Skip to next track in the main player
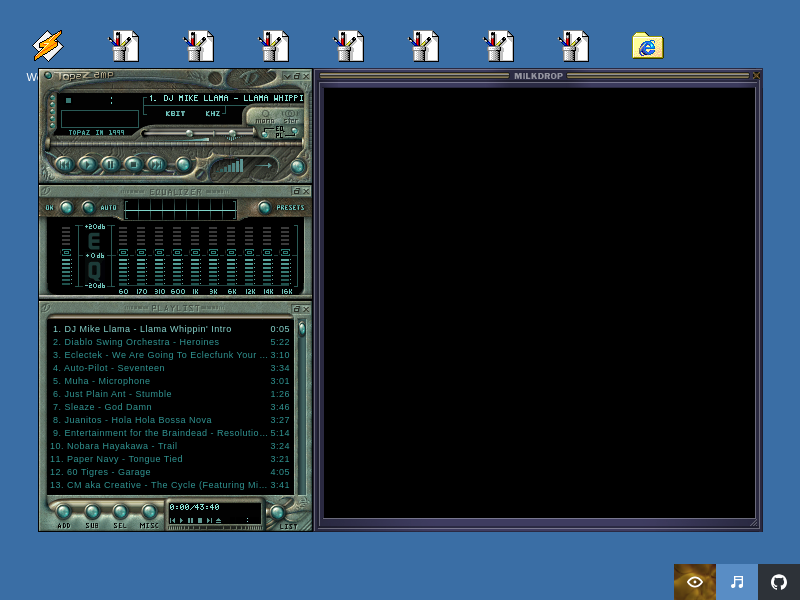 point(156,164)
